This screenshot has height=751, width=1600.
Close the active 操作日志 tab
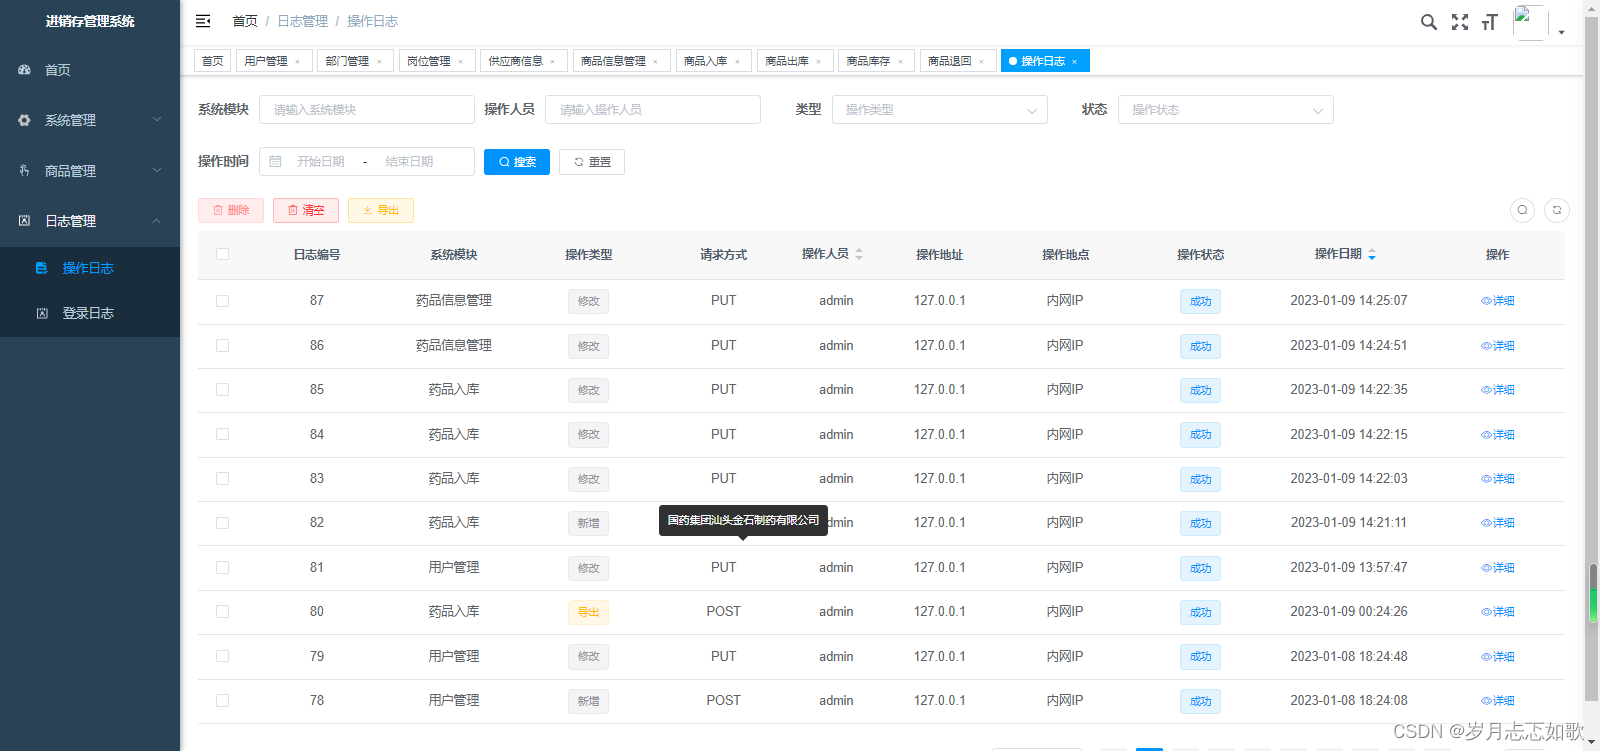[x=1074, y=62]
